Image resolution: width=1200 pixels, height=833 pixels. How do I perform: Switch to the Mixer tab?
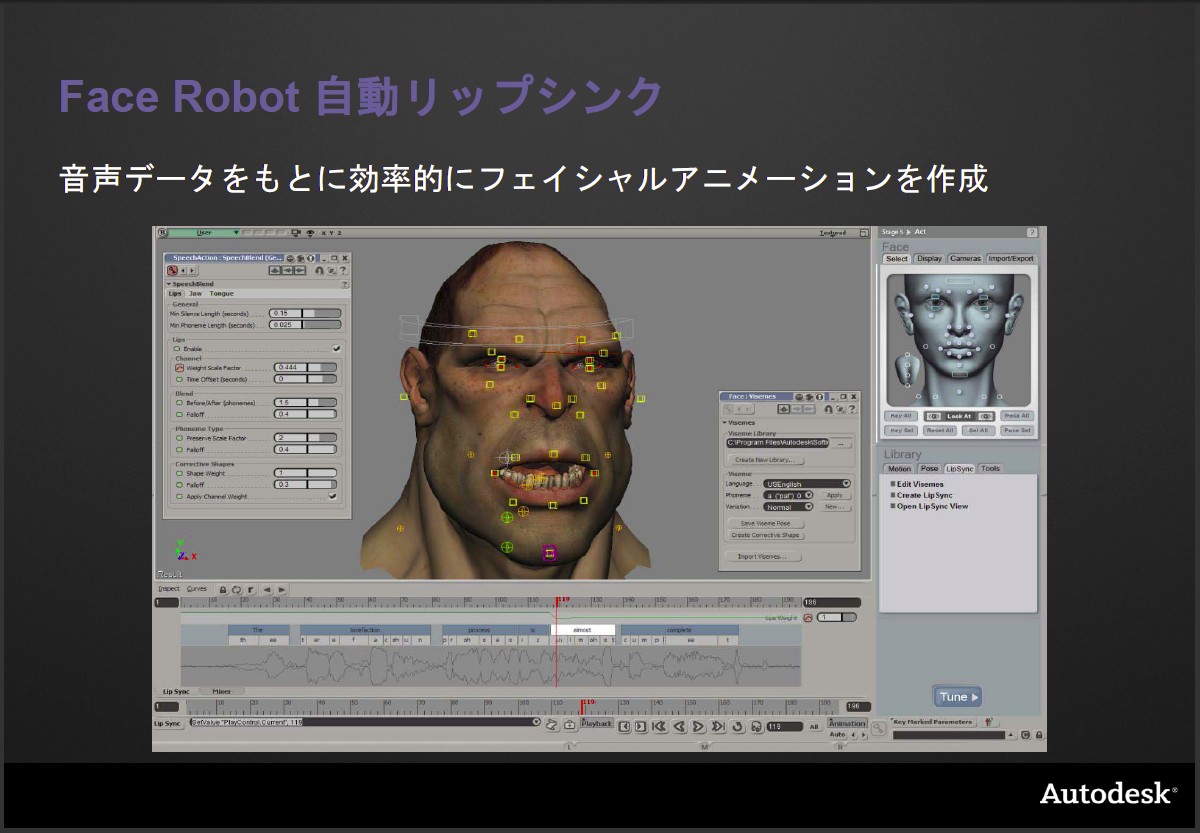point(222,691)
